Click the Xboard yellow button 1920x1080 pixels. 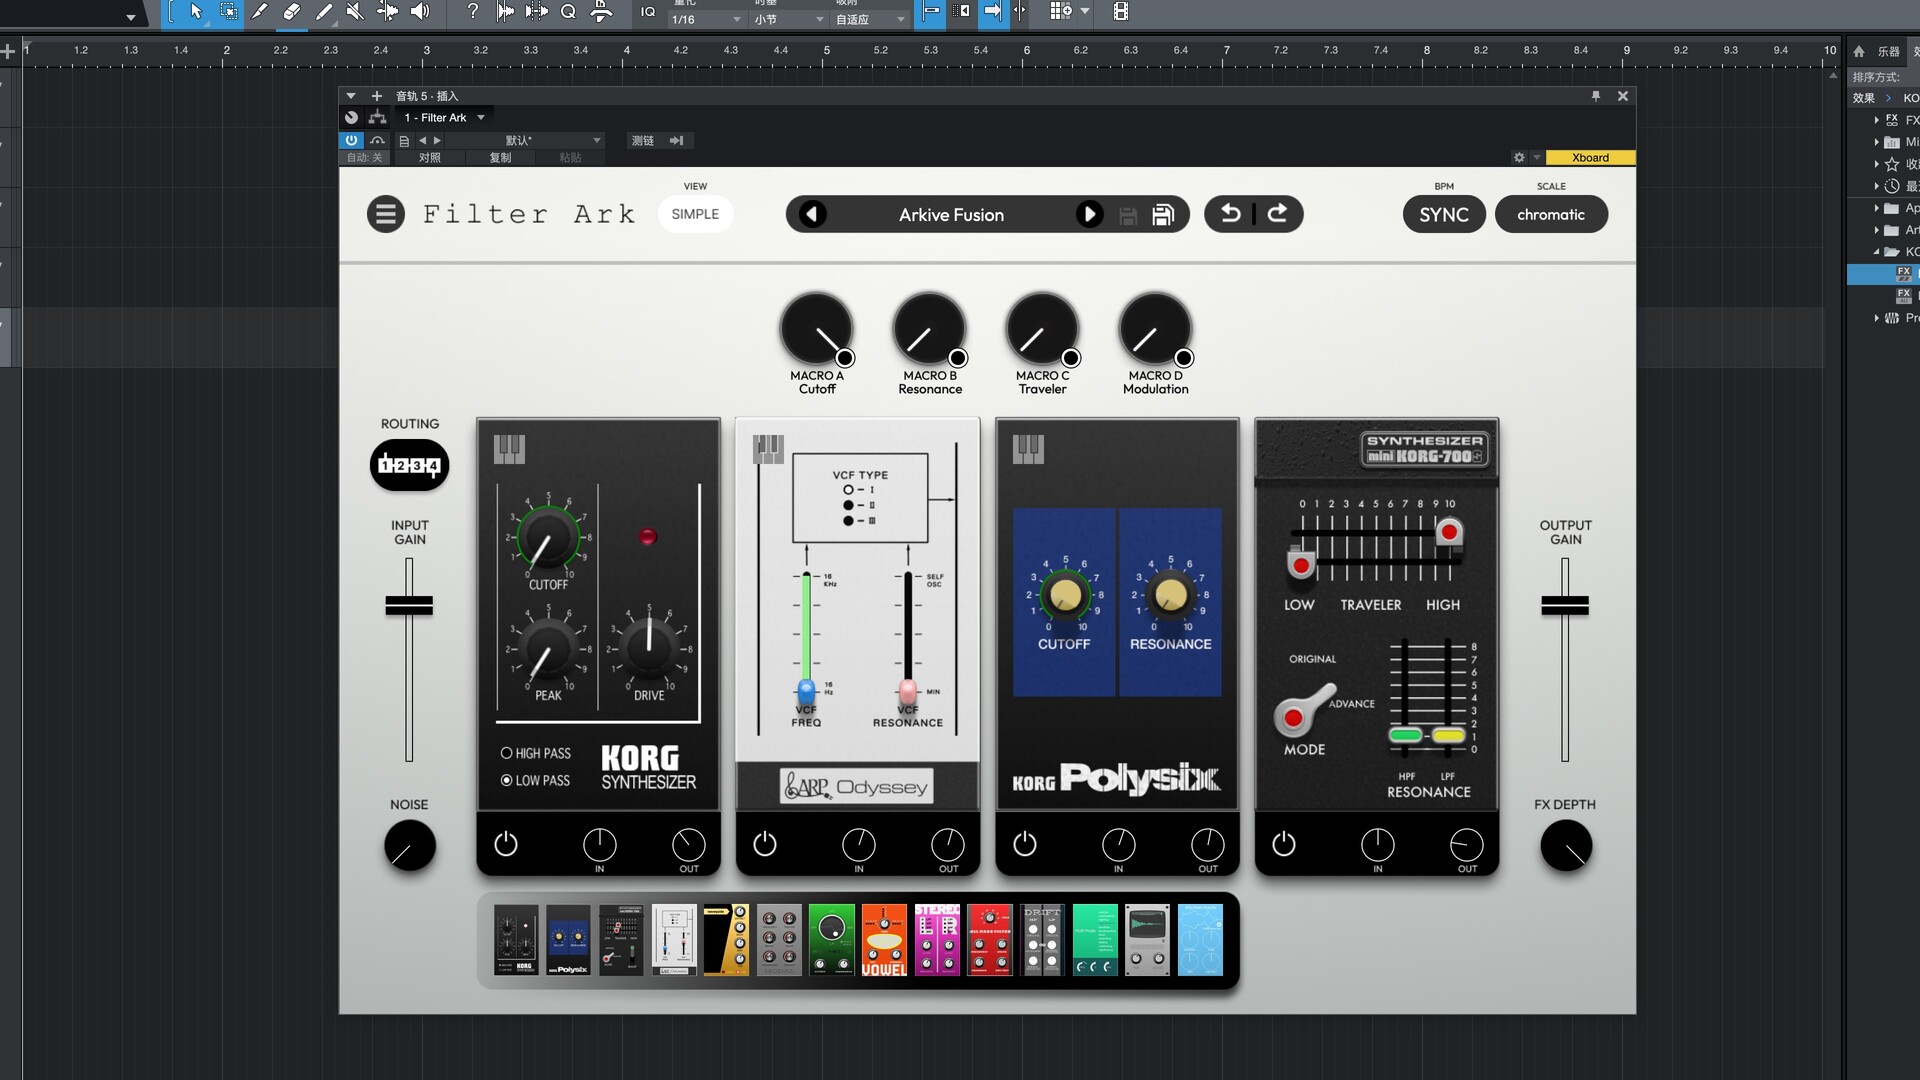(x=1590, y=157)
